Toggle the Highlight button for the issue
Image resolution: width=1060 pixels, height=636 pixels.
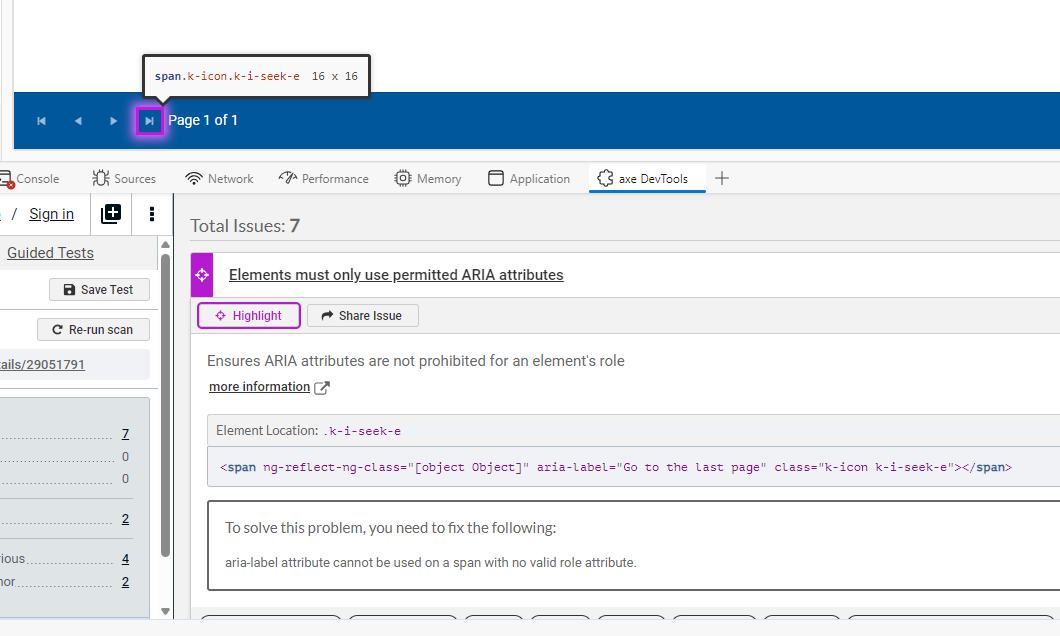248,315
